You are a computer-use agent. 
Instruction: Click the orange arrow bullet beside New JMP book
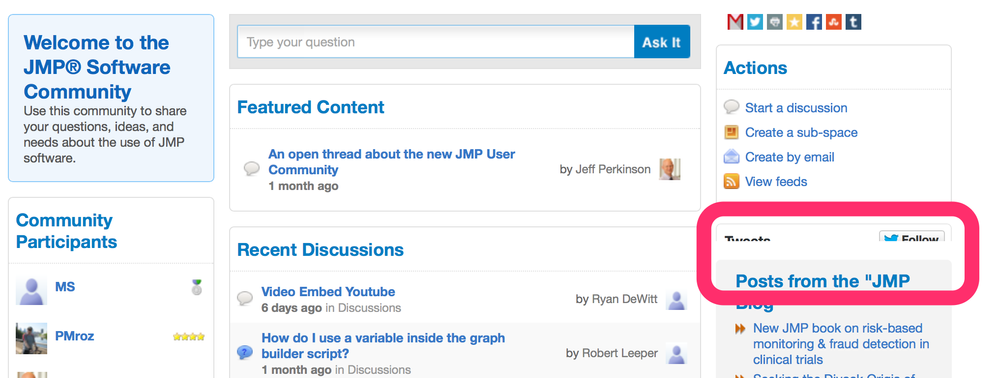(740, 329)
